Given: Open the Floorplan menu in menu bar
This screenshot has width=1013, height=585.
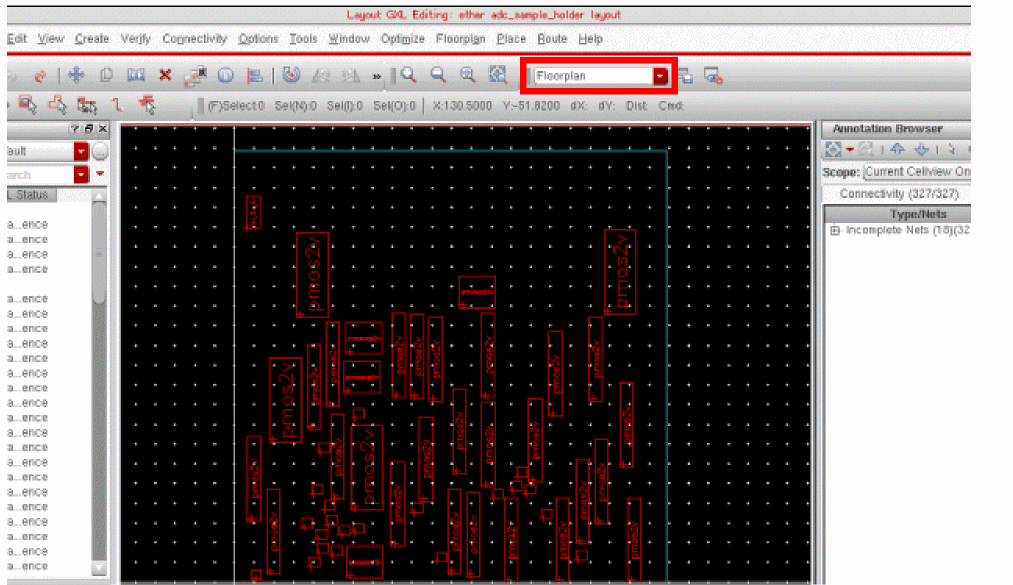Looking at the screenshot, I should pos(460,39).
